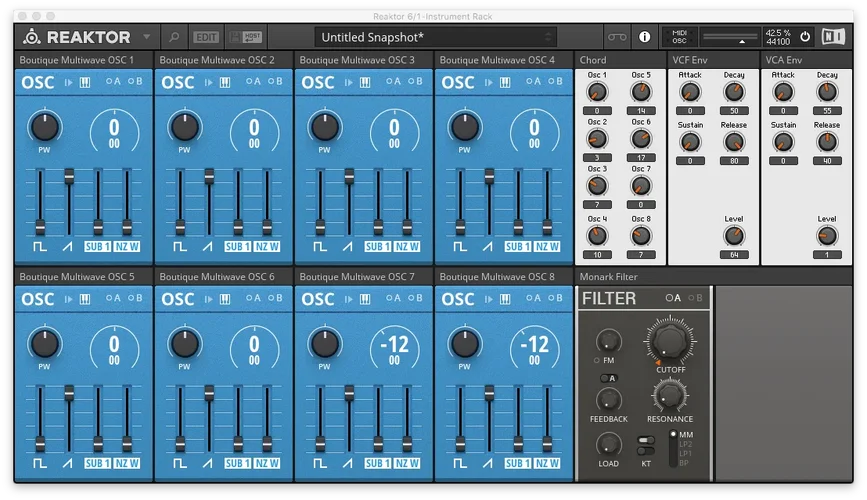Toggle the link/connect icon next to info
Screen dimensions: 867x500
pyautogui.click(x=617, y=37)
